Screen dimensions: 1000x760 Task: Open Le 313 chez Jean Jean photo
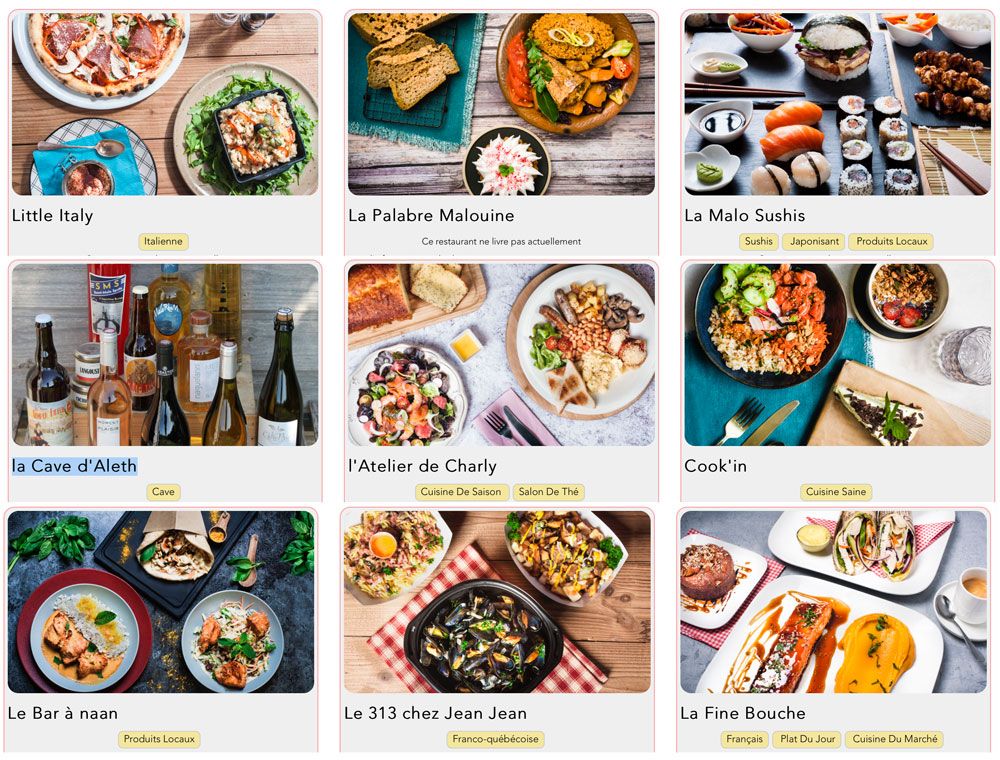(497, 602)
